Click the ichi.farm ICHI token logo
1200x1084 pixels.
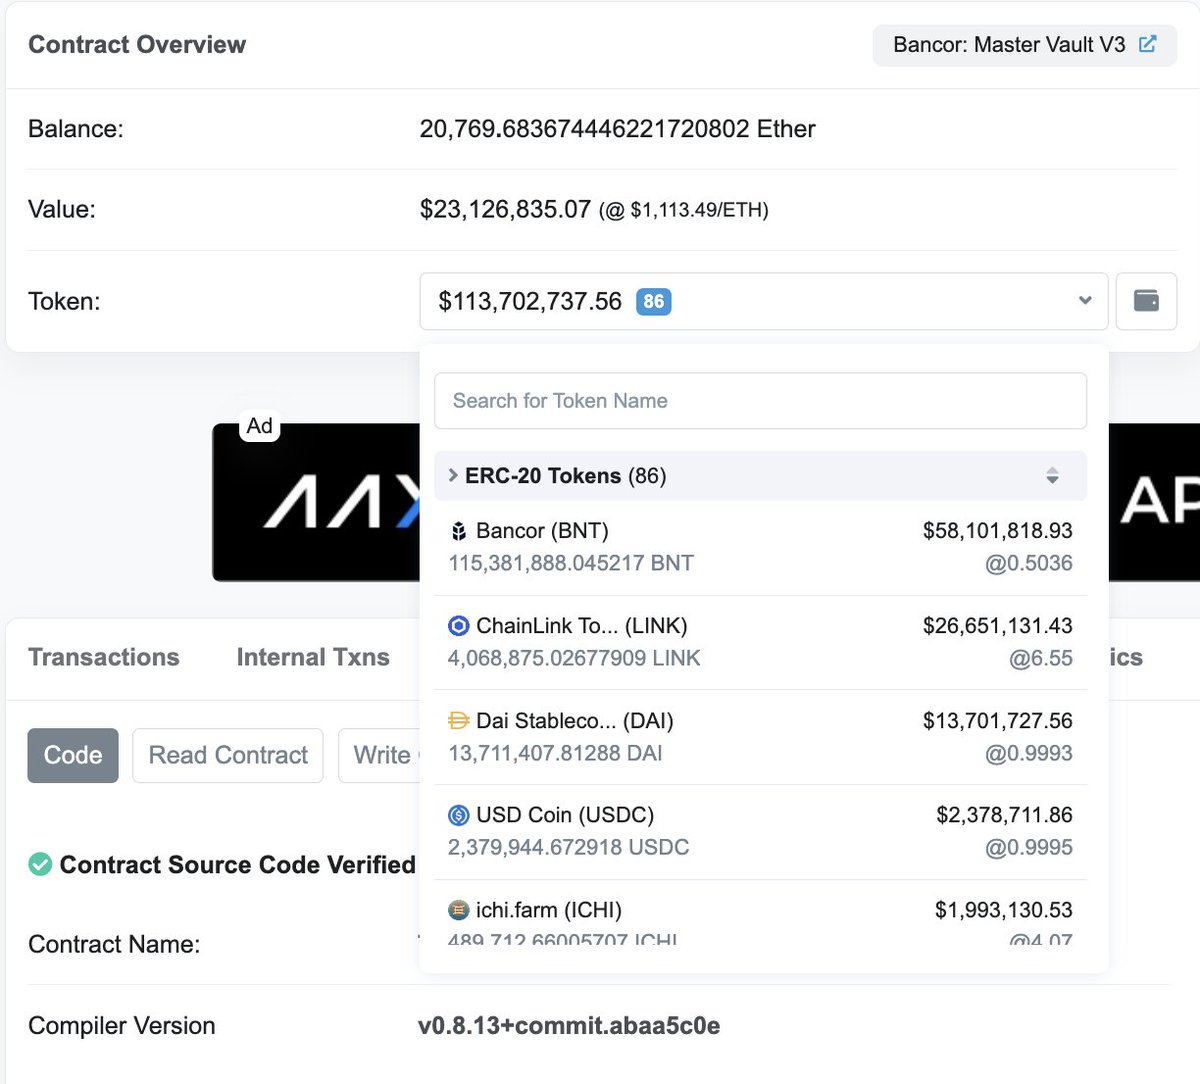tap(459, 910)
